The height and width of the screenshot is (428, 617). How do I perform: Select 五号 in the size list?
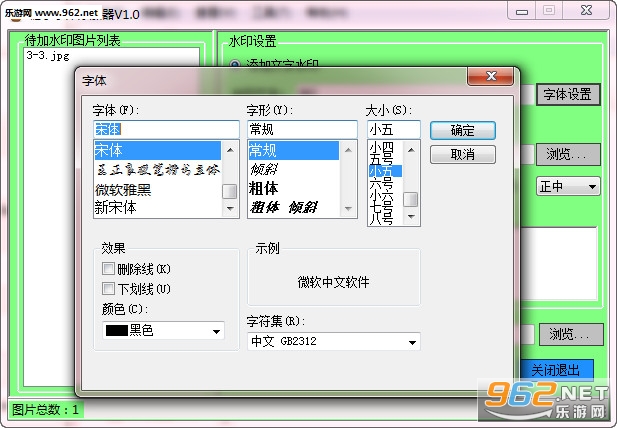(x=385, y=159)
